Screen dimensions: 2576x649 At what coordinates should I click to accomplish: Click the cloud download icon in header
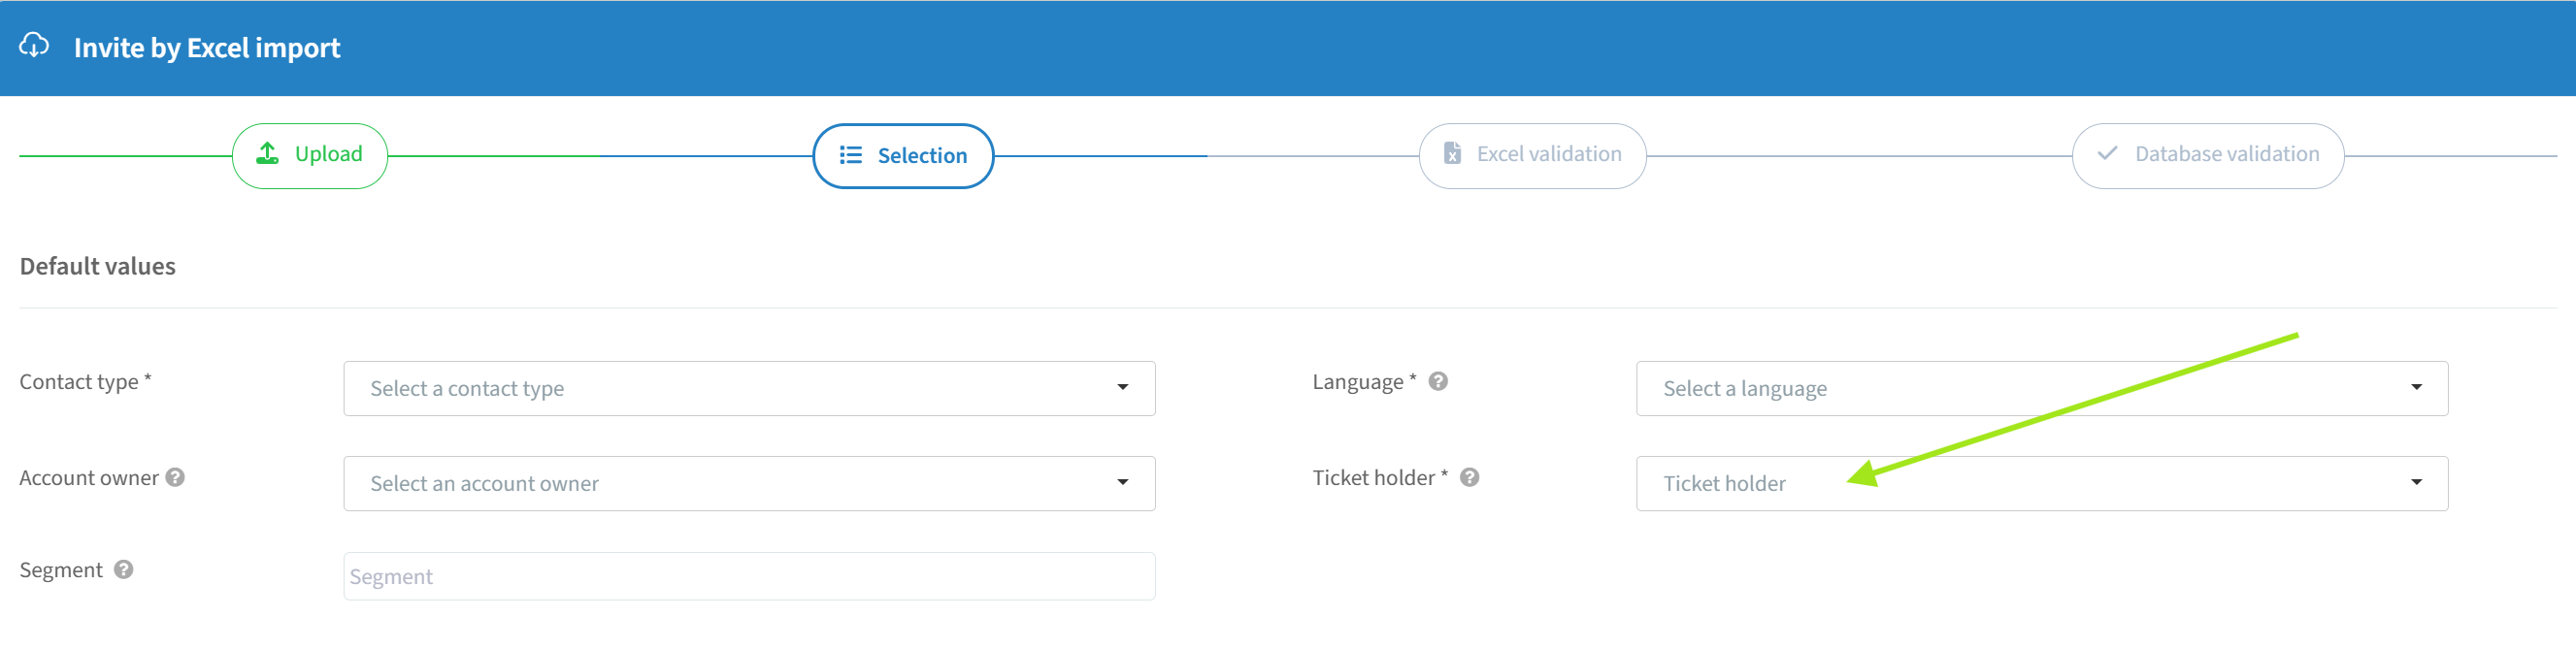click(x=34, y=46)
